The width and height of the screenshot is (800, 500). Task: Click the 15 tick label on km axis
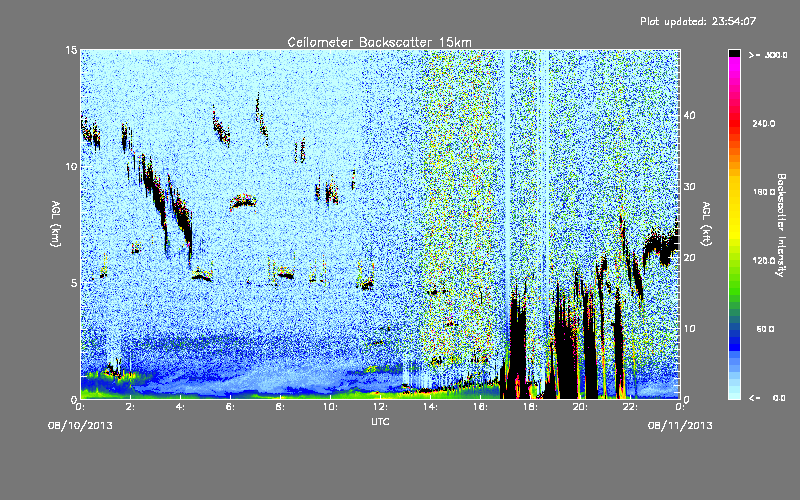[71, 50]
